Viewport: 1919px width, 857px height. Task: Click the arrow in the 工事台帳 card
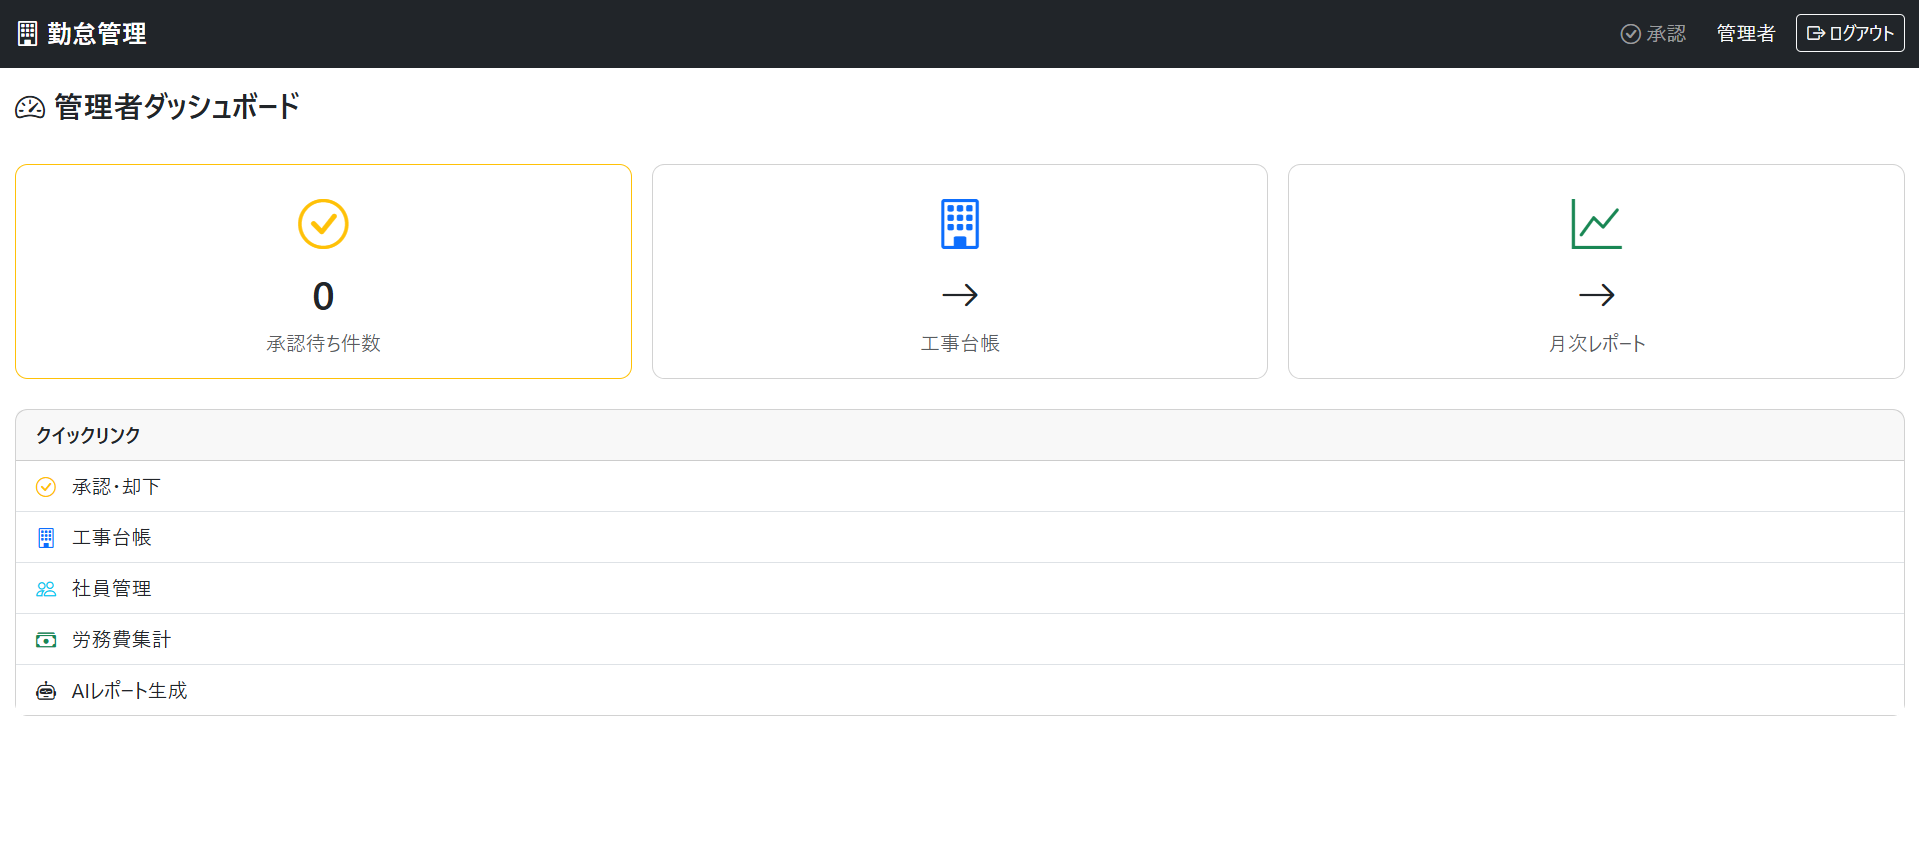(960, 295)
